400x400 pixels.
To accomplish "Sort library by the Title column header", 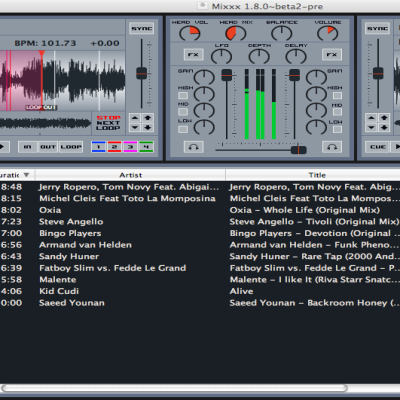I will [317, 175].
